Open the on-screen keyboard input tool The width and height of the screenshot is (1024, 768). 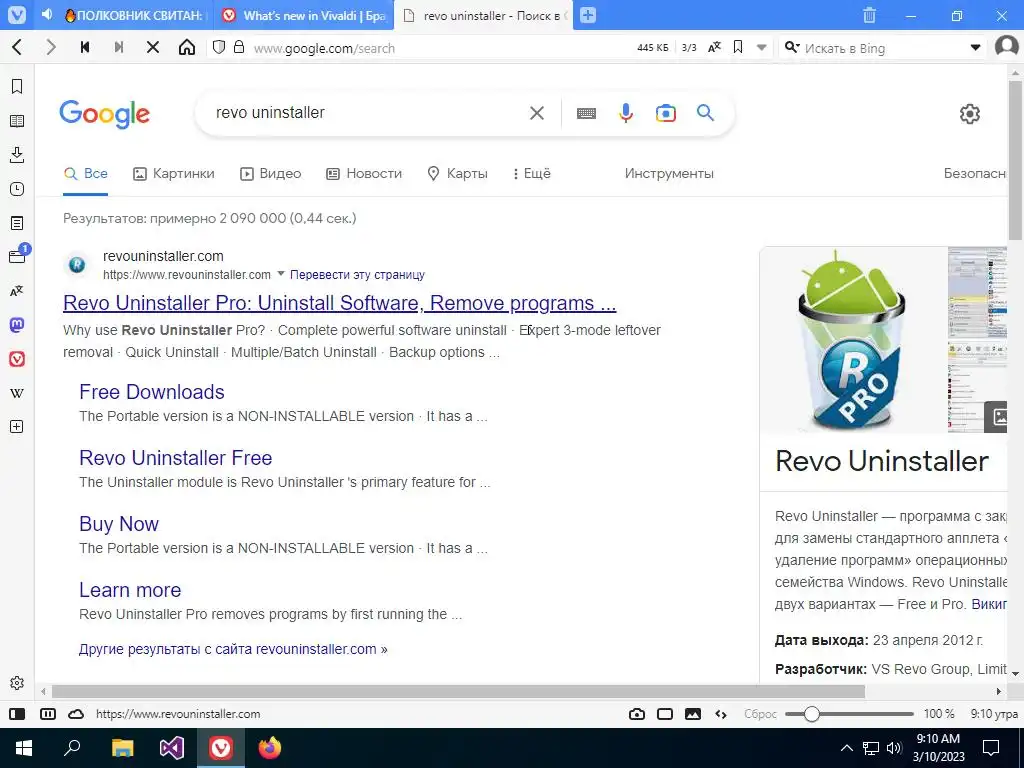click(586, 113)
